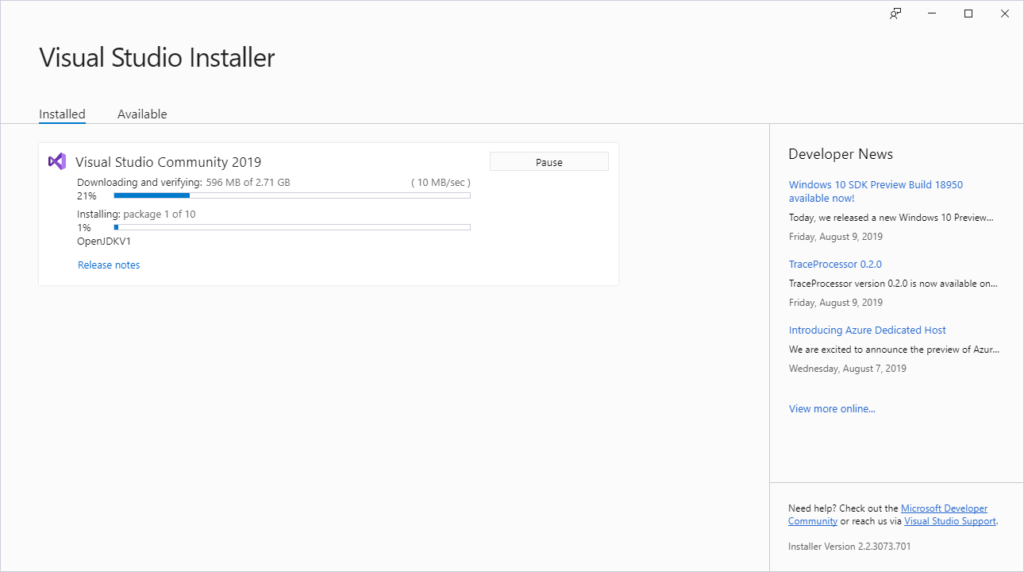Open the Windows 10 SDK Preview Build 18950 article

[875, 191]
